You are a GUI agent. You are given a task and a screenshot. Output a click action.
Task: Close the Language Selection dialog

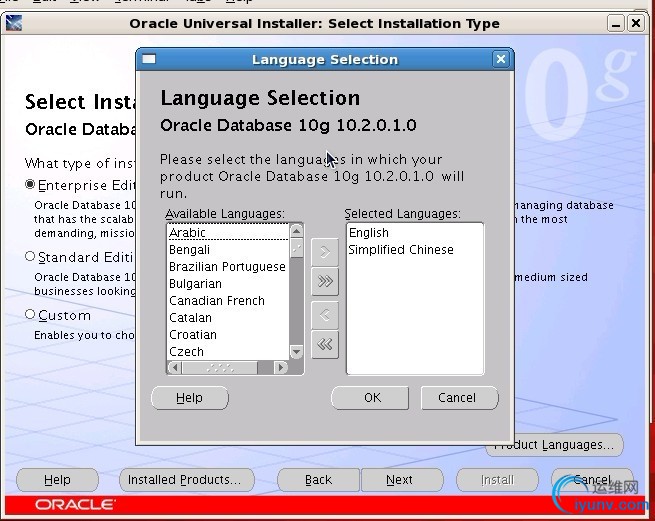click(x=500, y=59)
